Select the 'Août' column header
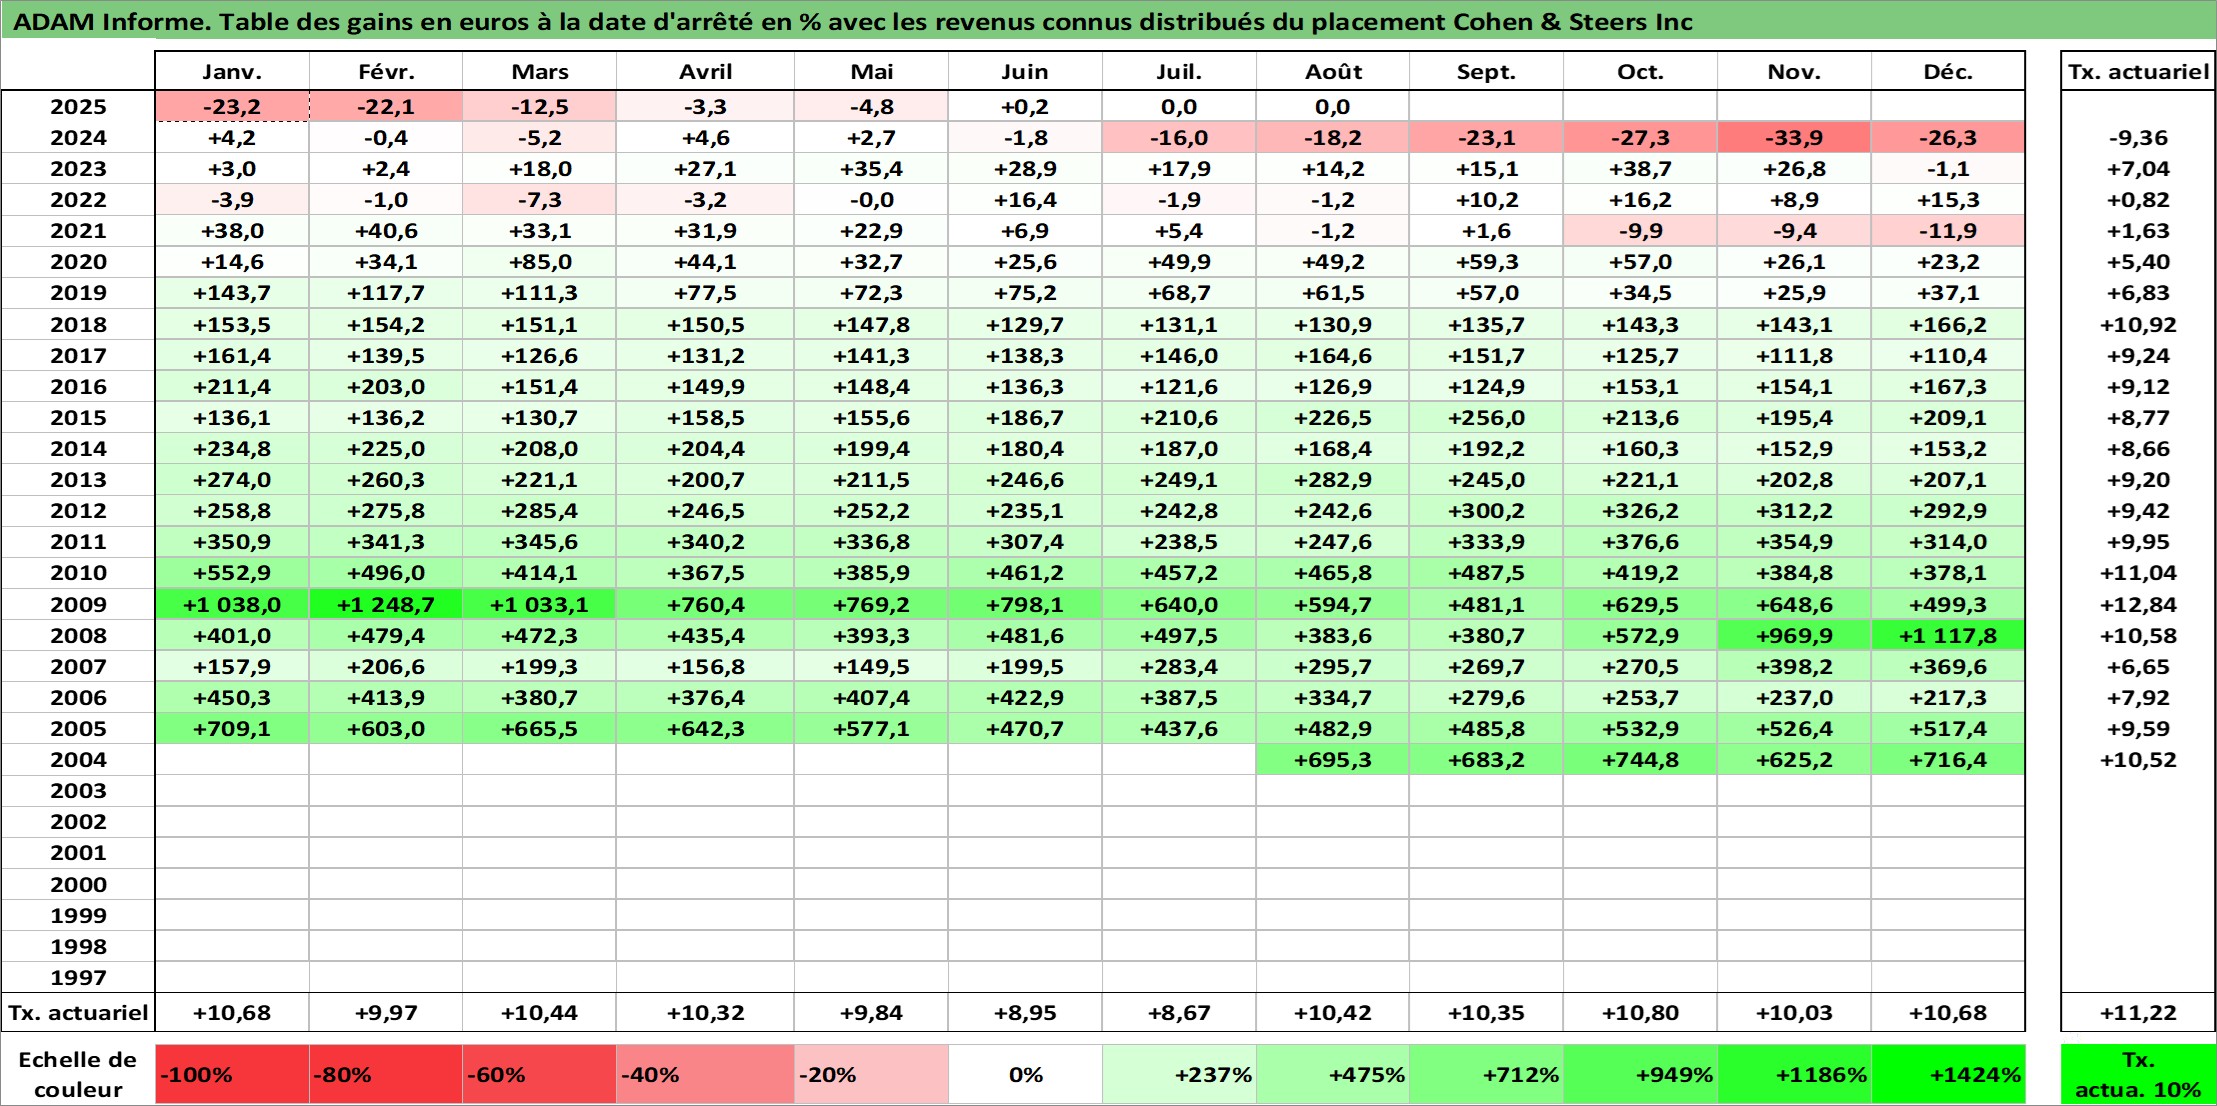 point(1333,71)
